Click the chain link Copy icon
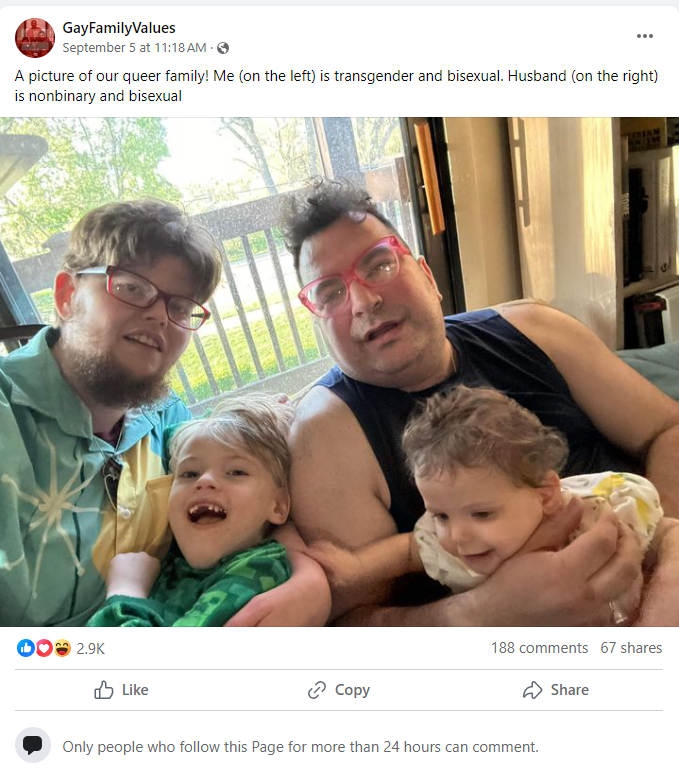This screenshot has width=679, height=777. point(317,690)
